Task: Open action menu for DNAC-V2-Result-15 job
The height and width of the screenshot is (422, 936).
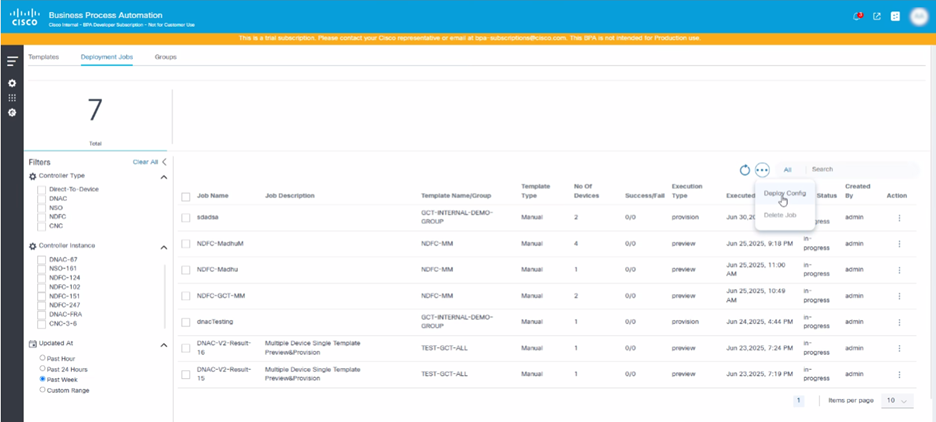Action: 899,374
